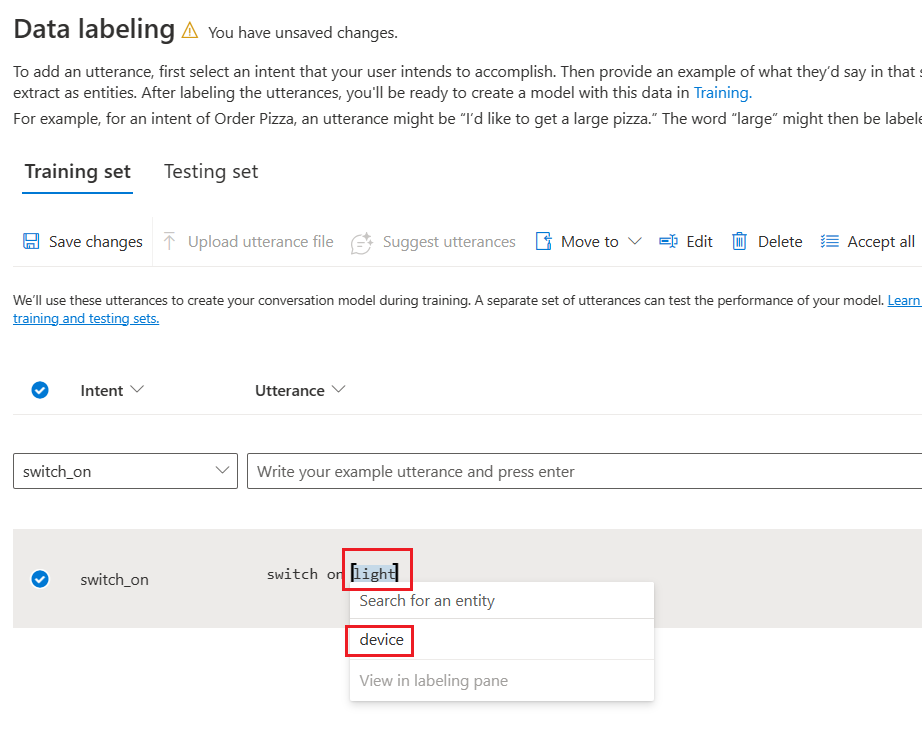
Task: Expand the Move to dropdown chevron
Action: (634, 241)
